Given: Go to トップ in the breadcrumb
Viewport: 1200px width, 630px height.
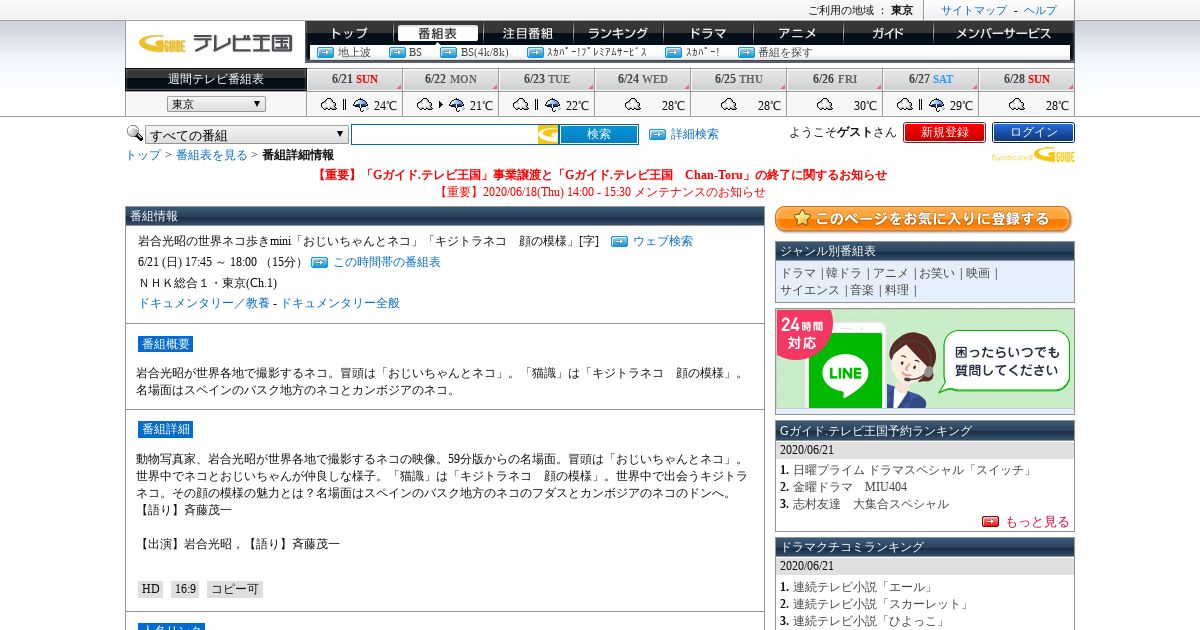Looking at the screenshot, I should click(143, 155).
